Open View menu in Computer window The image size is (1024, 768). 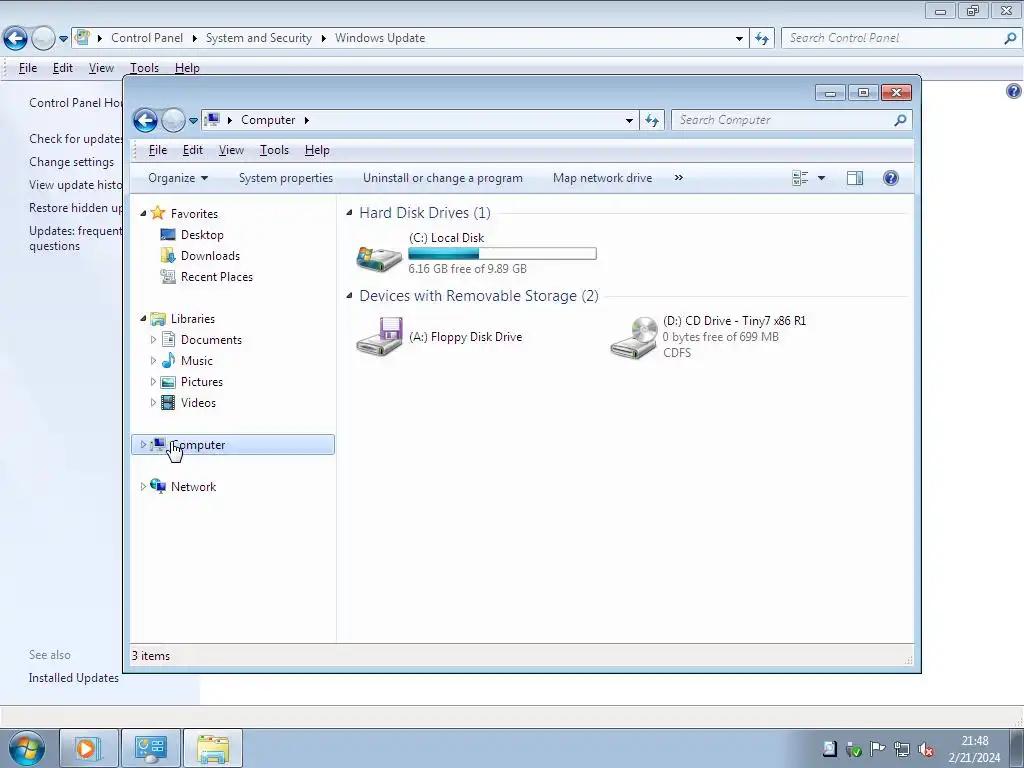(x=231, y=150)
